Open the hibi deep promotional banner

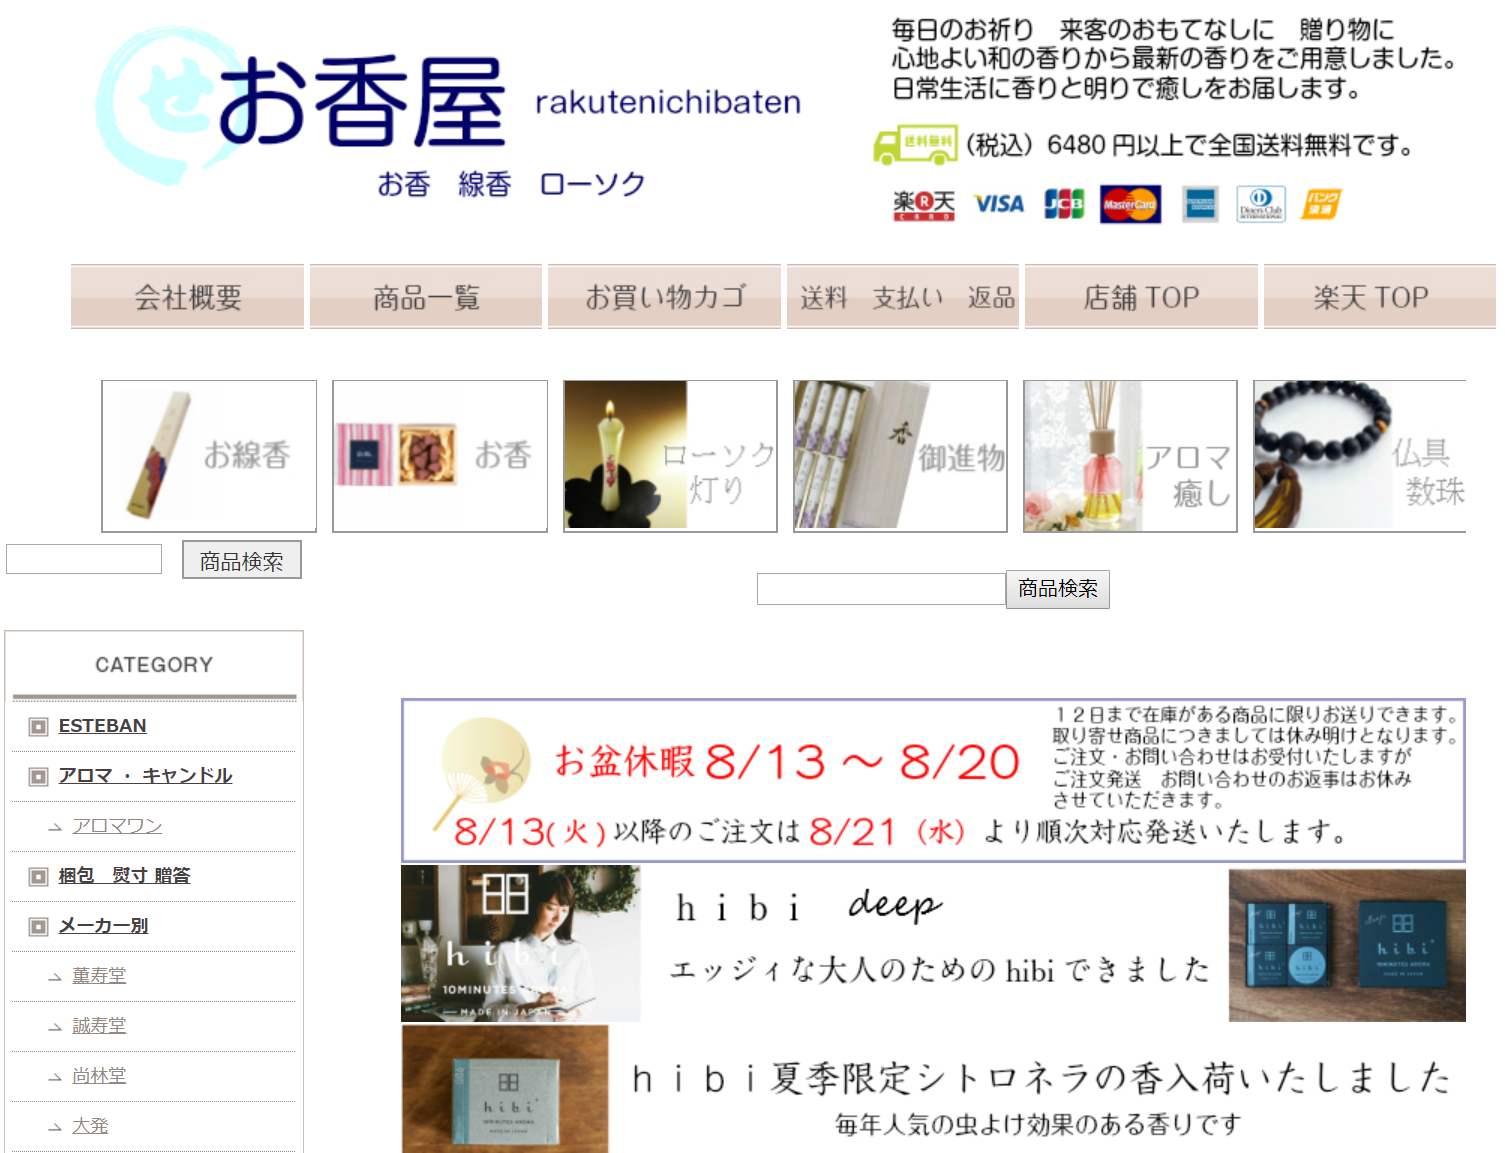932,943
